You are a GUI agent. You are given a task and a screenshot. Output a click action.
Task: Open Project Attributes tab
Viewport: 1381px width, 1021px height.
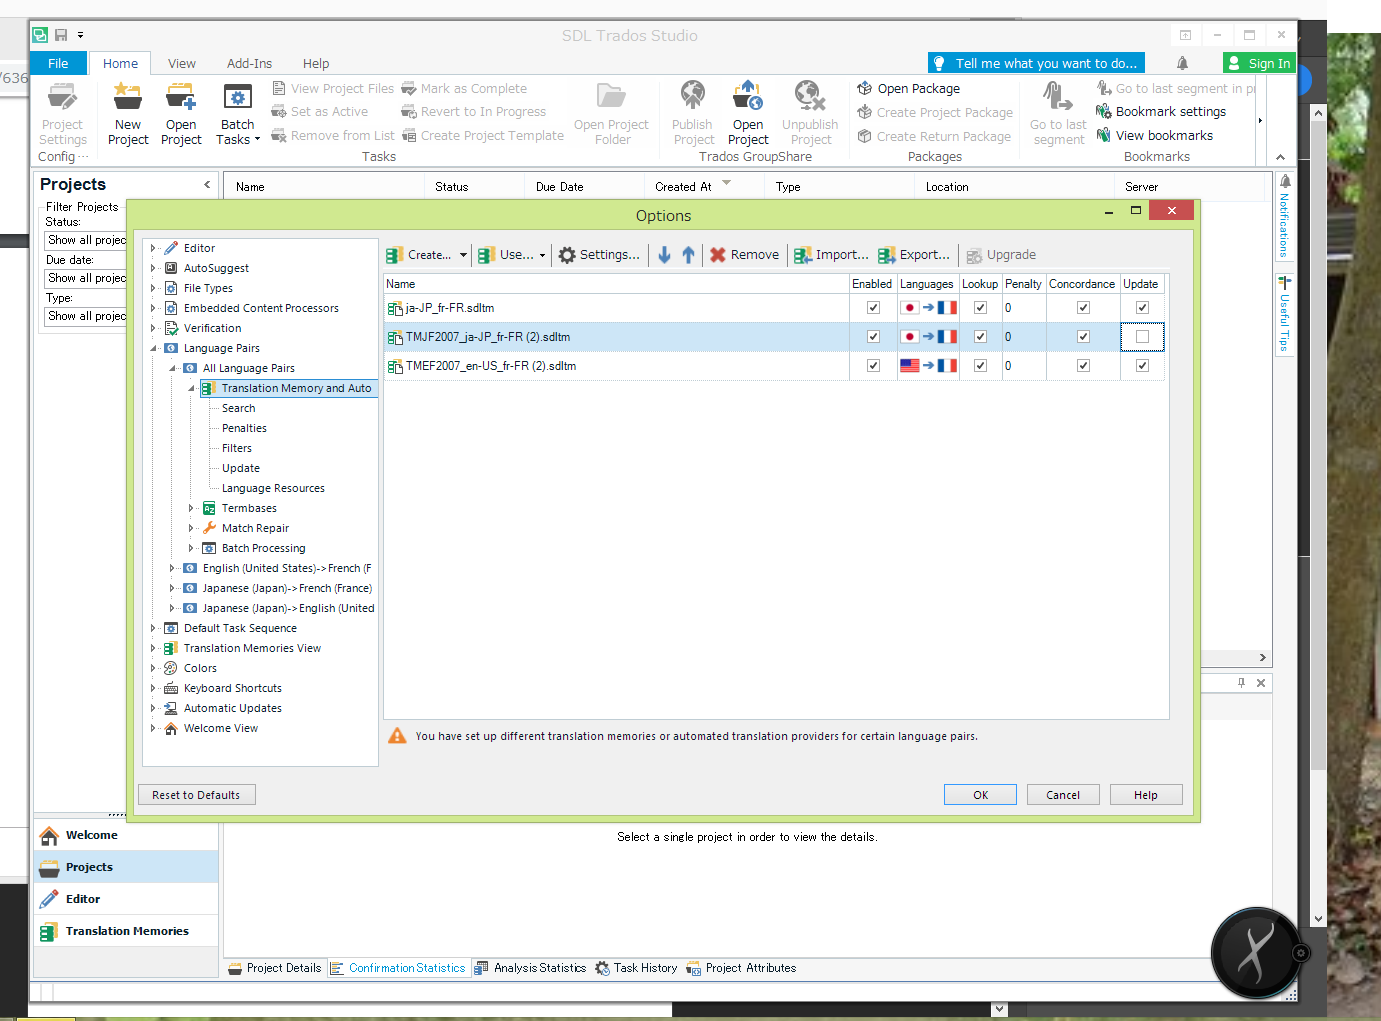[741, 968]
